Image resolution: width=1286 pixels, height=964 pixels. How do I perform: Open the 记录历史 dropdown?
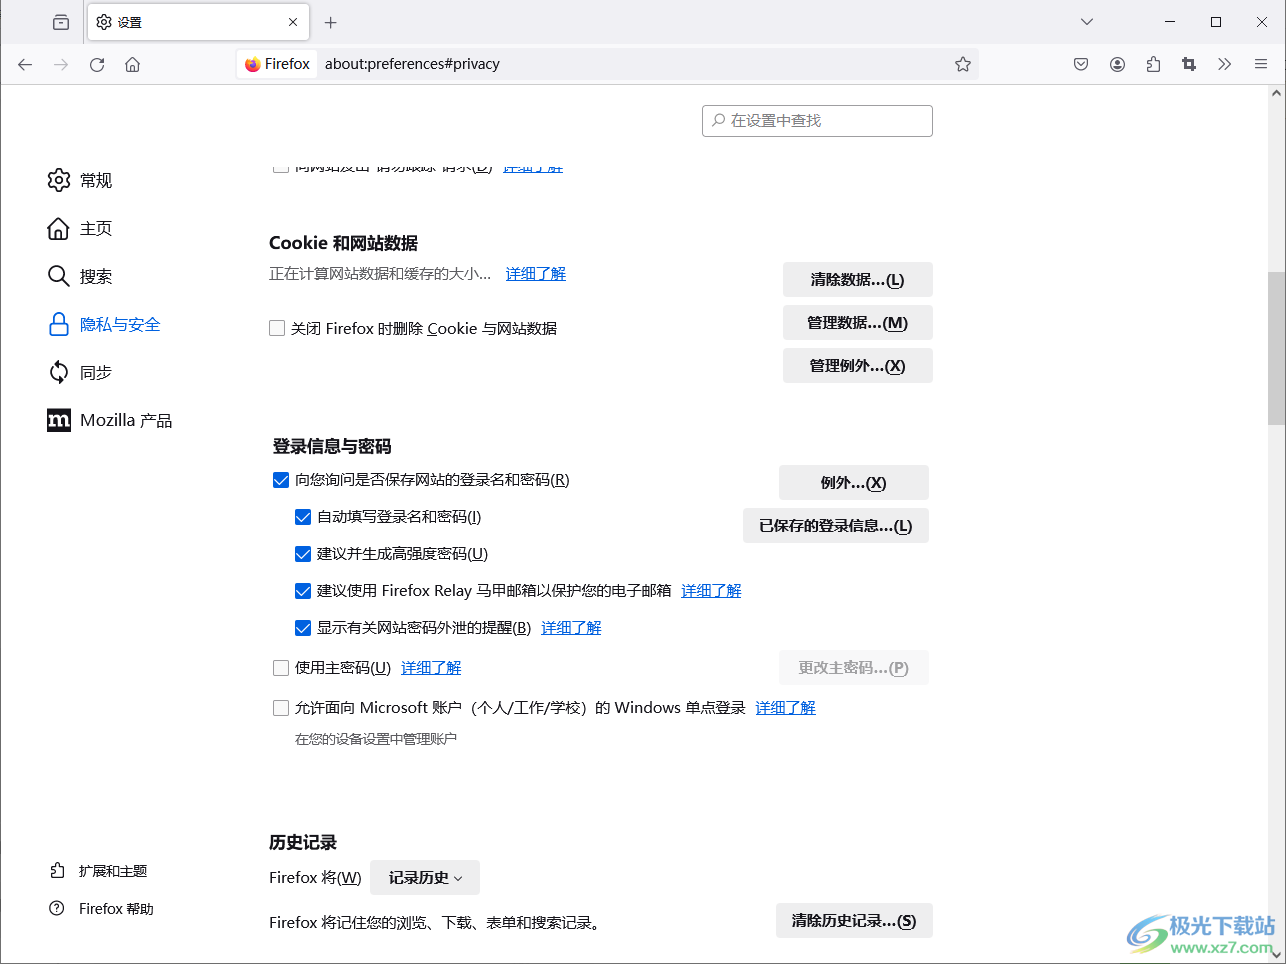425,878
